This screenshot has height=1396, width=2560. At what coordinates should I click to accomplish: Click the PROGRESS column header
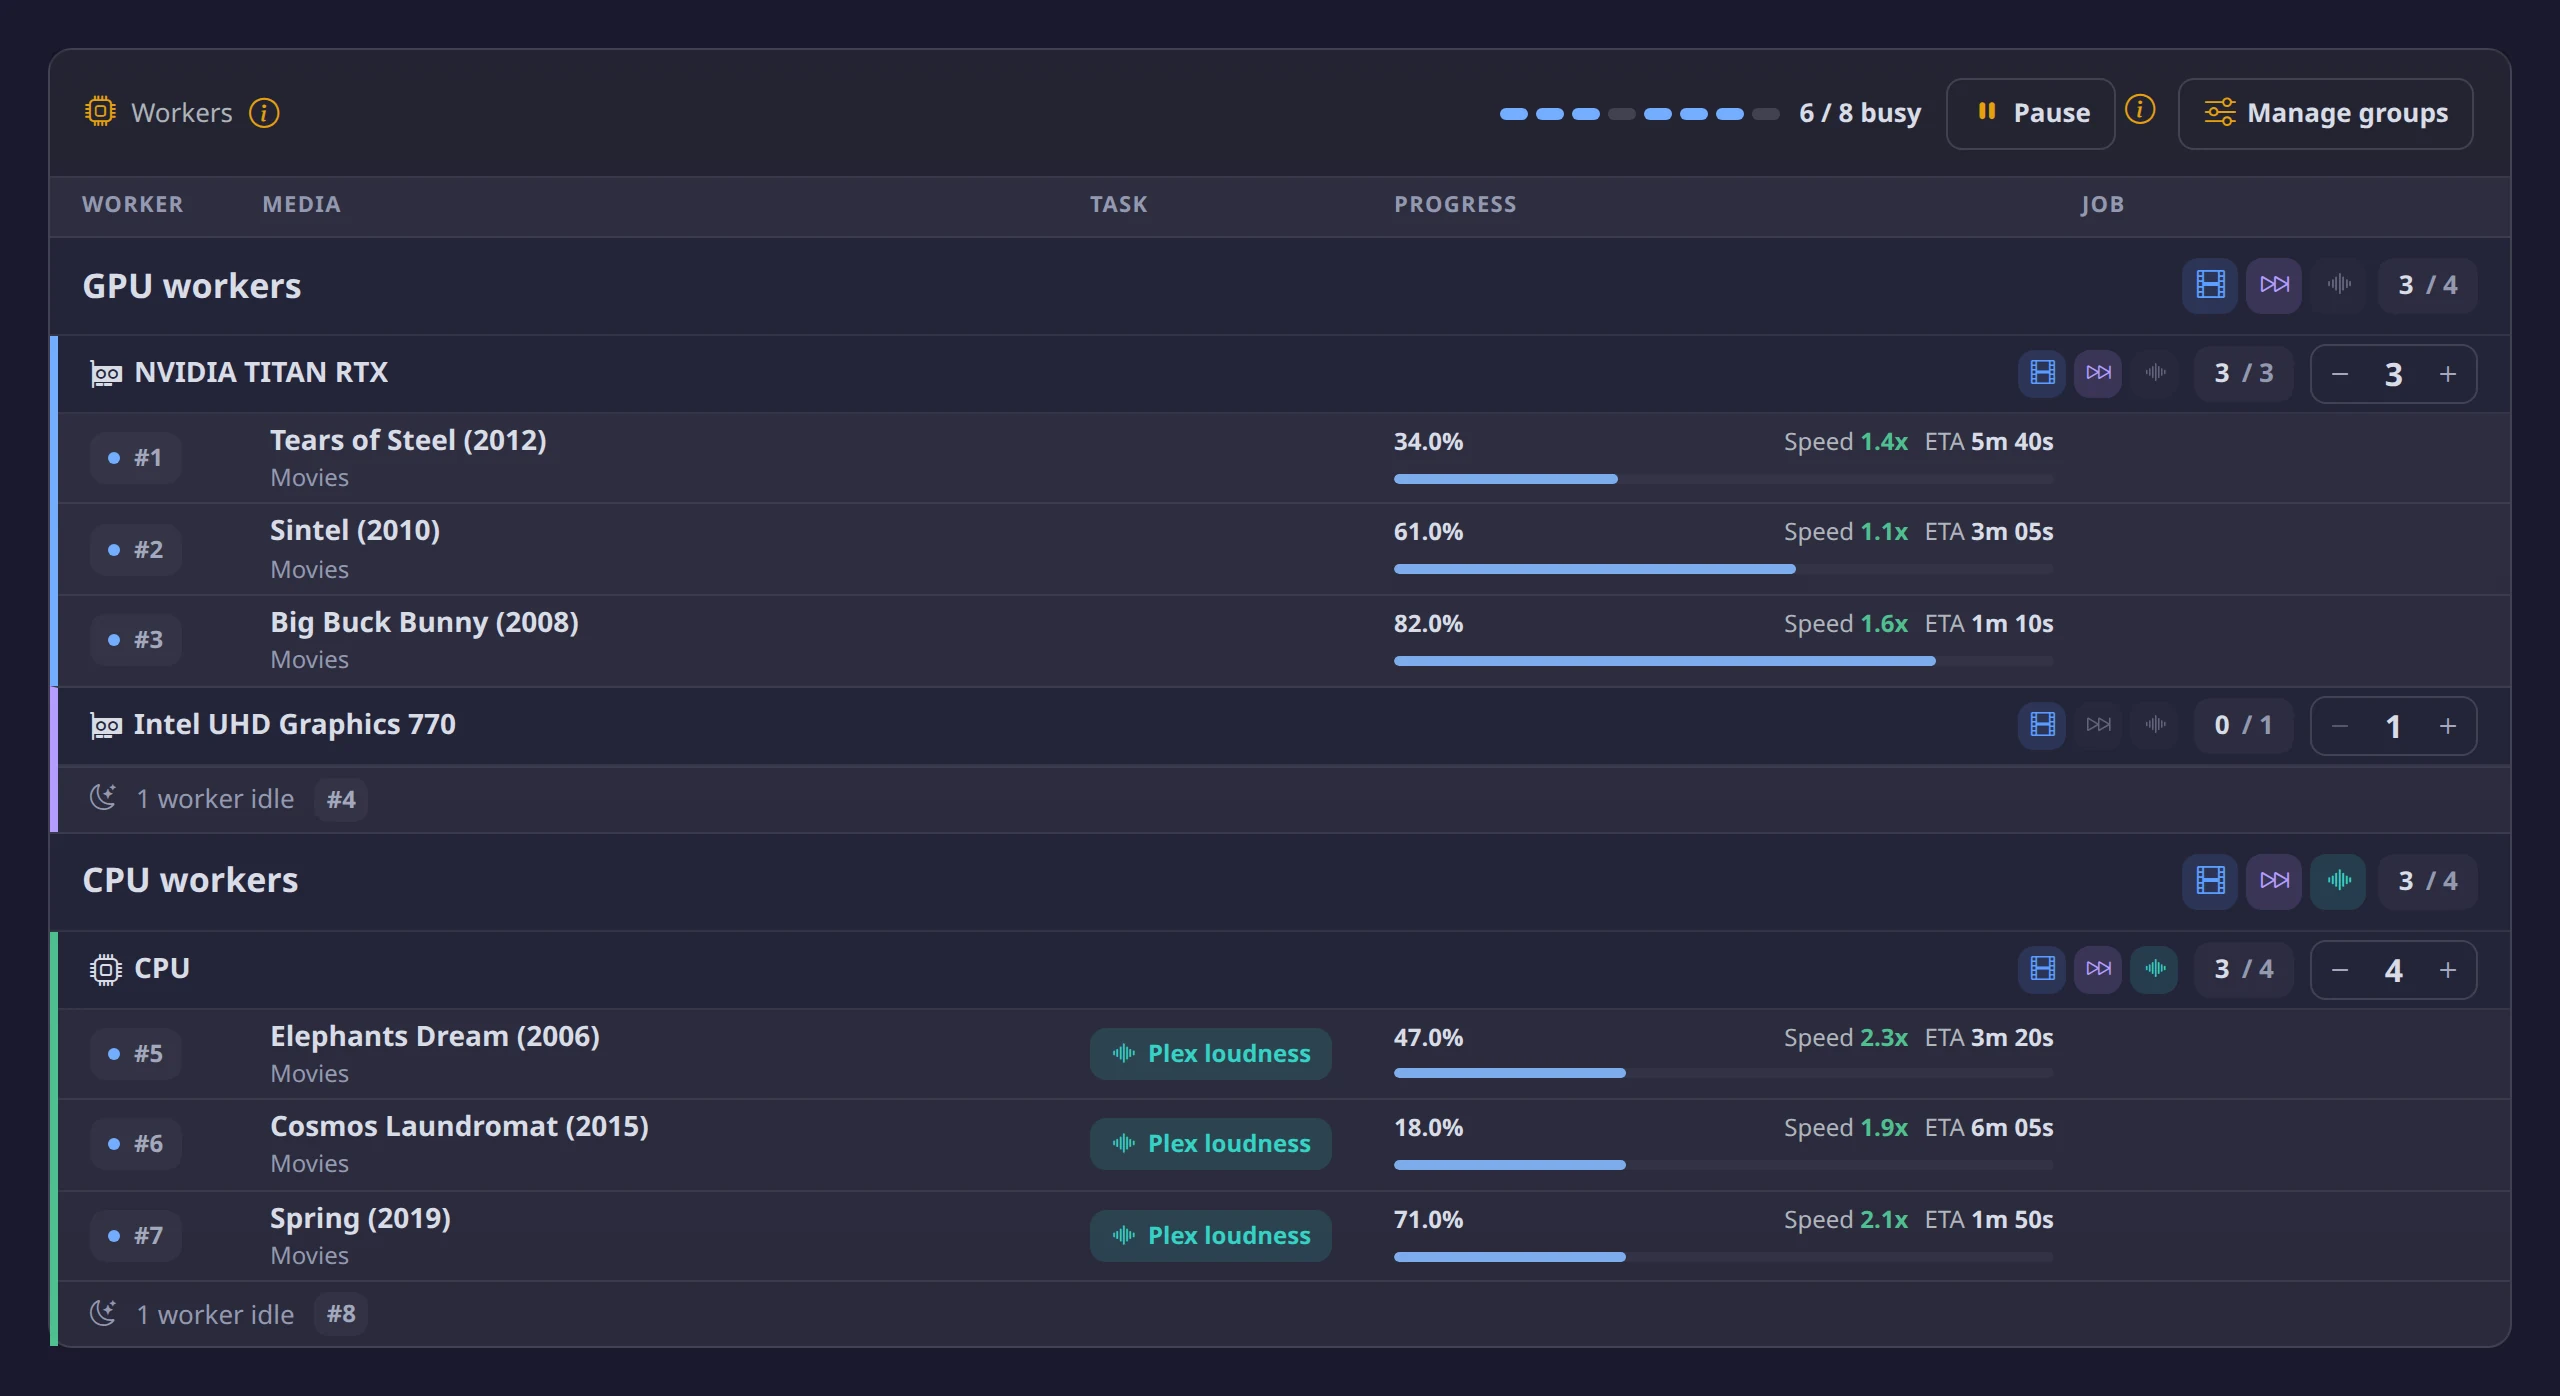(x=1455, y=205)
